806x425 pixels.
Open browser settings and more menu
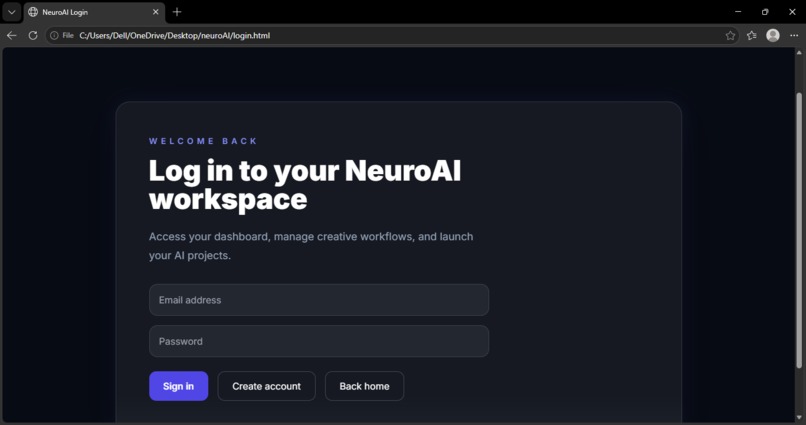[x=794, y=35]
